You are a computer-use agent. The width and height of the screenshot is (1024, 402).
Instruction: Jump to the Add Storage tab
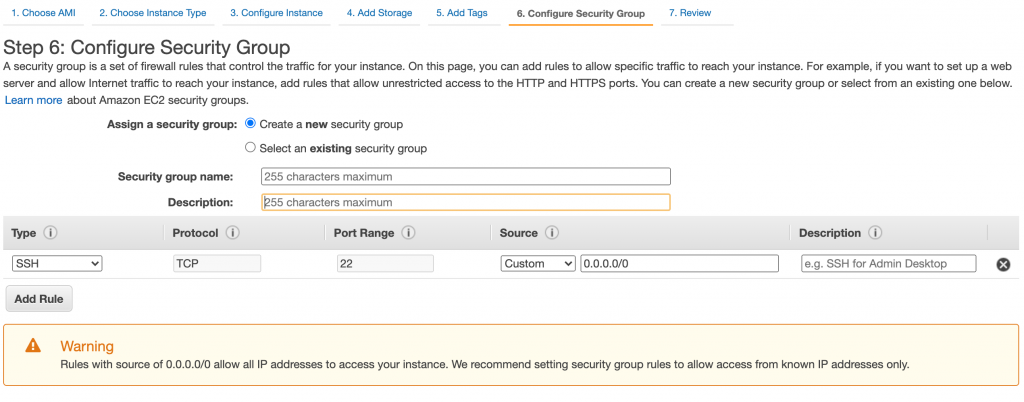coord(379,13)
